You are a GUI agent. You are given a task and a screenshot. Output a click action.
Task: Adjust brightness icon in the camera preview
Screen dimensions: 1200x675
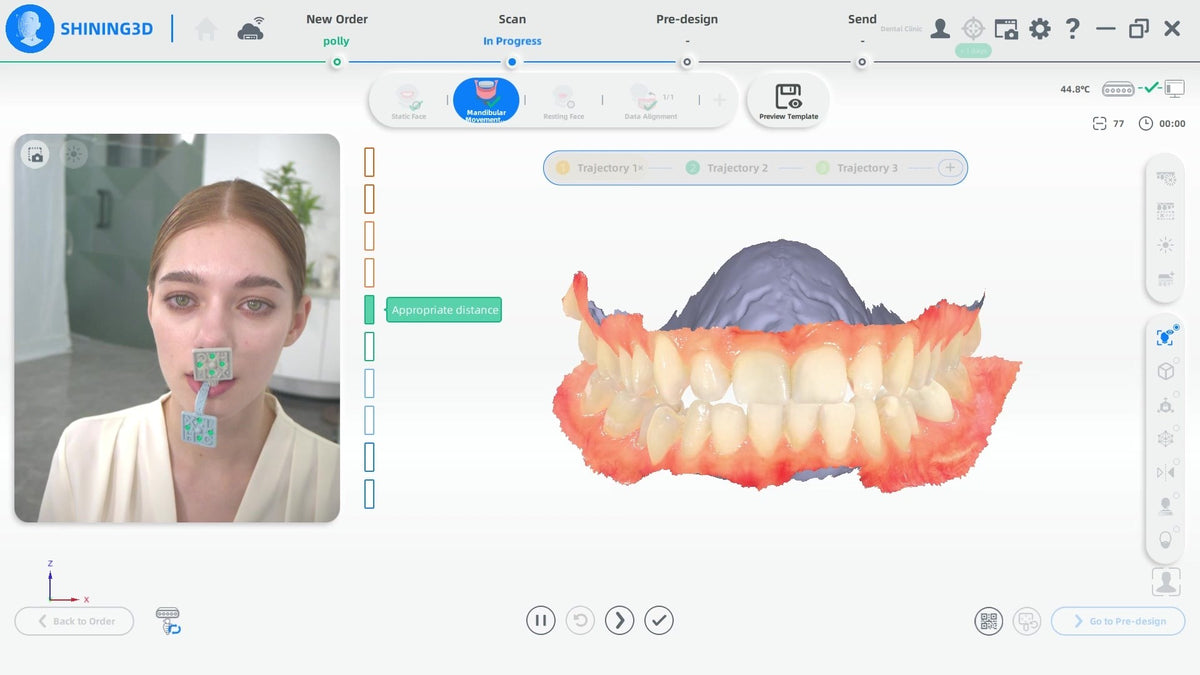pos(74,154)
